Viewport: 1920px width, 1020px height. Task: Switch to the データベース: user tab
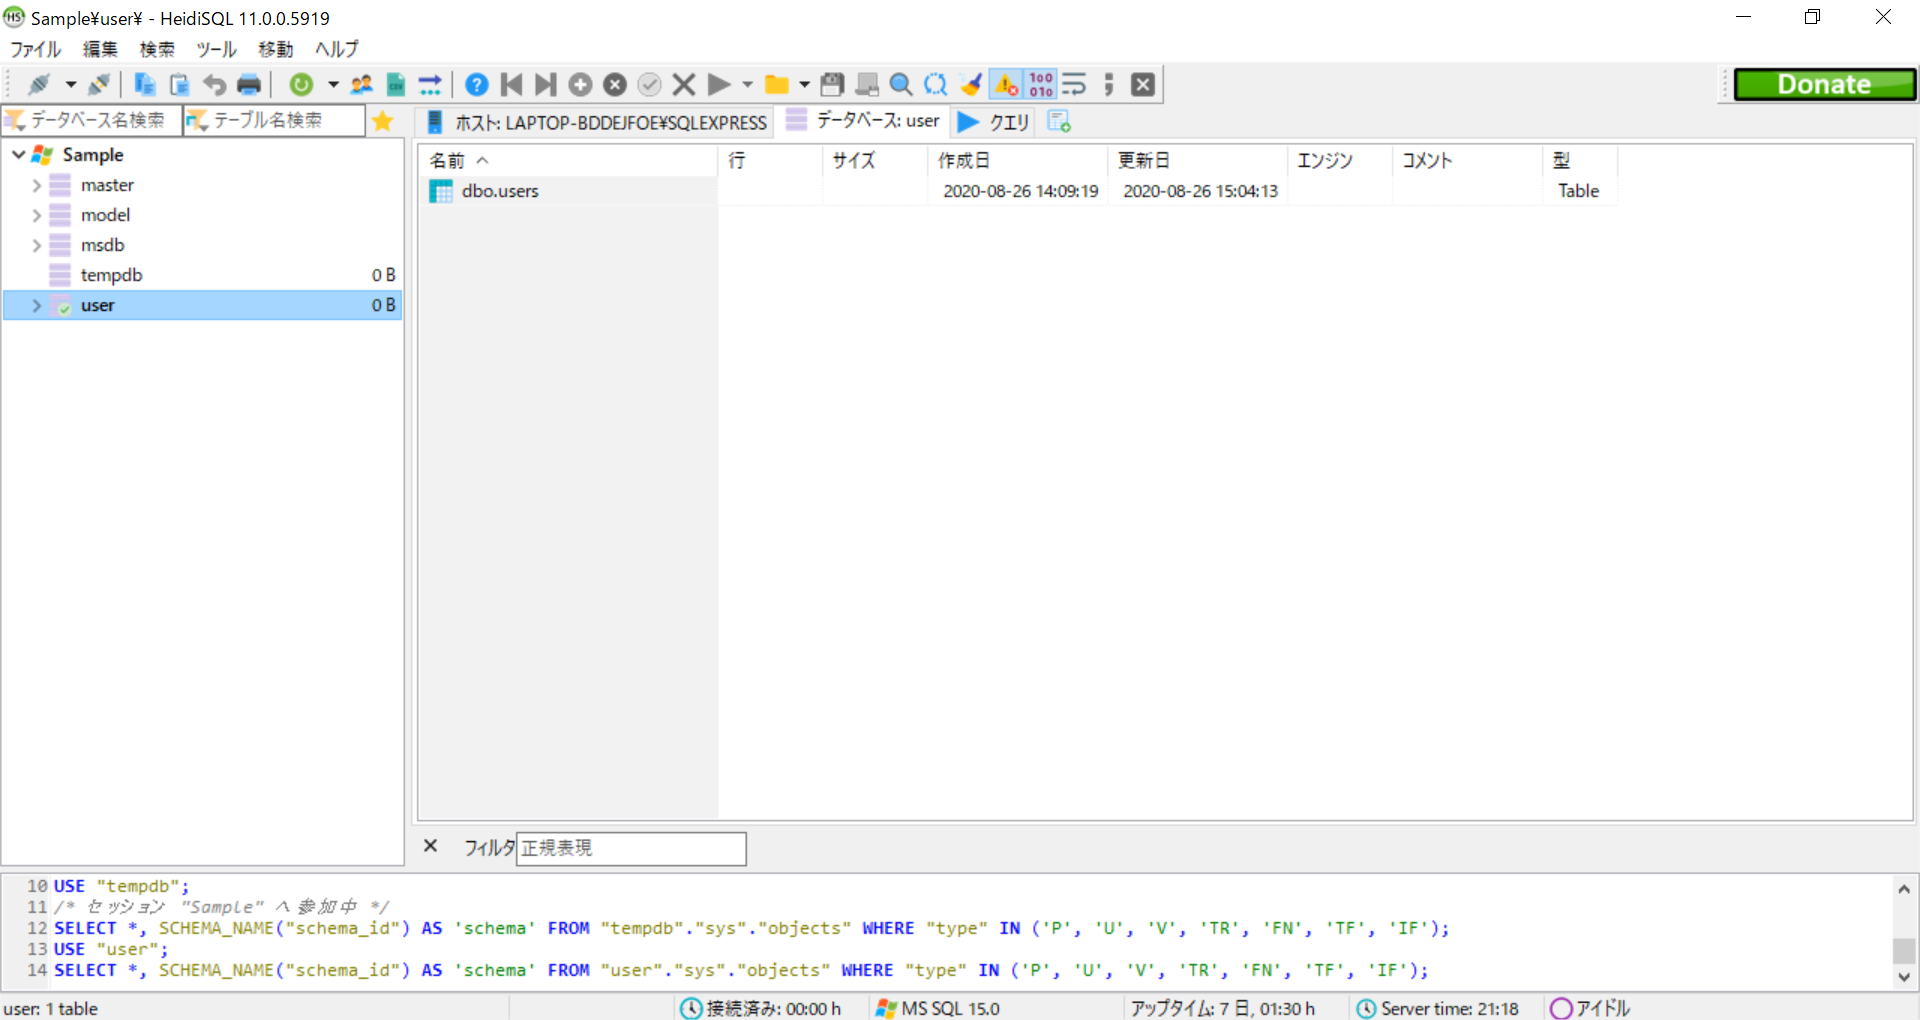[863, 121]
